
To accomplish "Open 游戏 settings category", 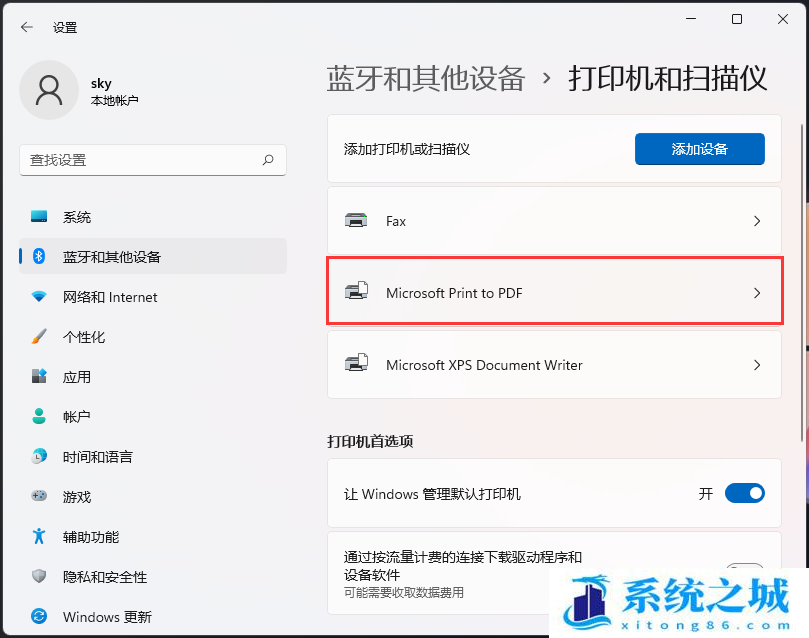I will click(153, 496).
